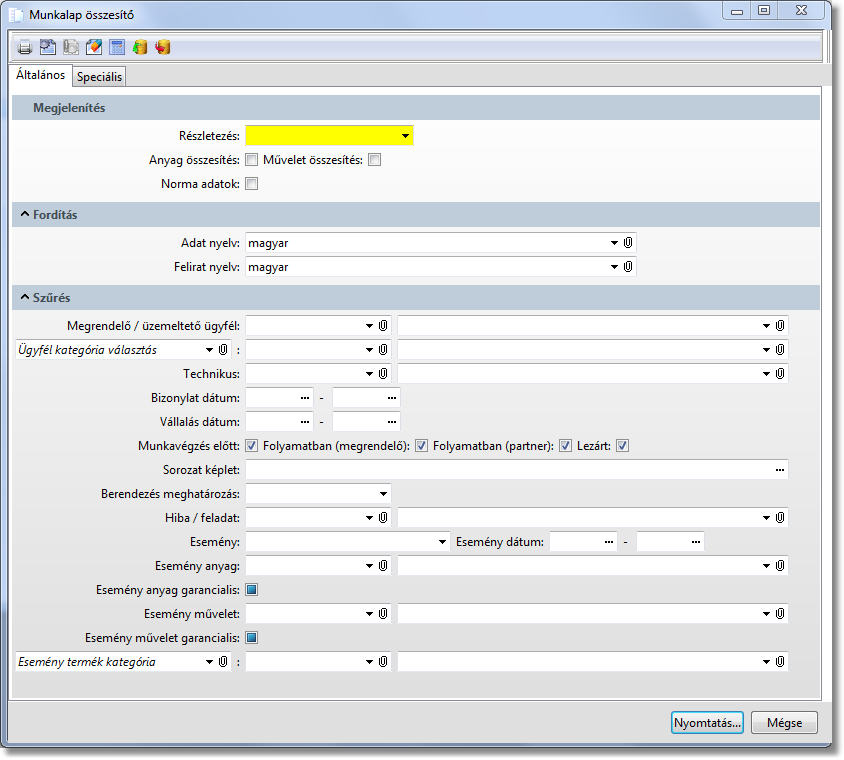Click the Nyomtatás... button
The width and height of the screenshot is (844, 760).
click(x=707, y=722)
